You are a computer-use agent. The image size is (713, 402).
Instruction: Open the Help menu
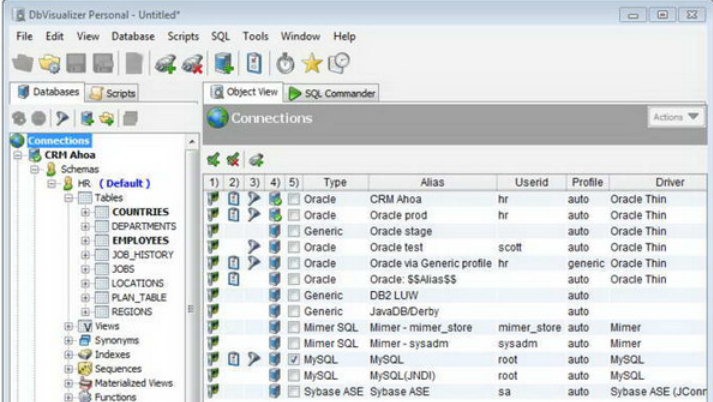click(344, 36)
